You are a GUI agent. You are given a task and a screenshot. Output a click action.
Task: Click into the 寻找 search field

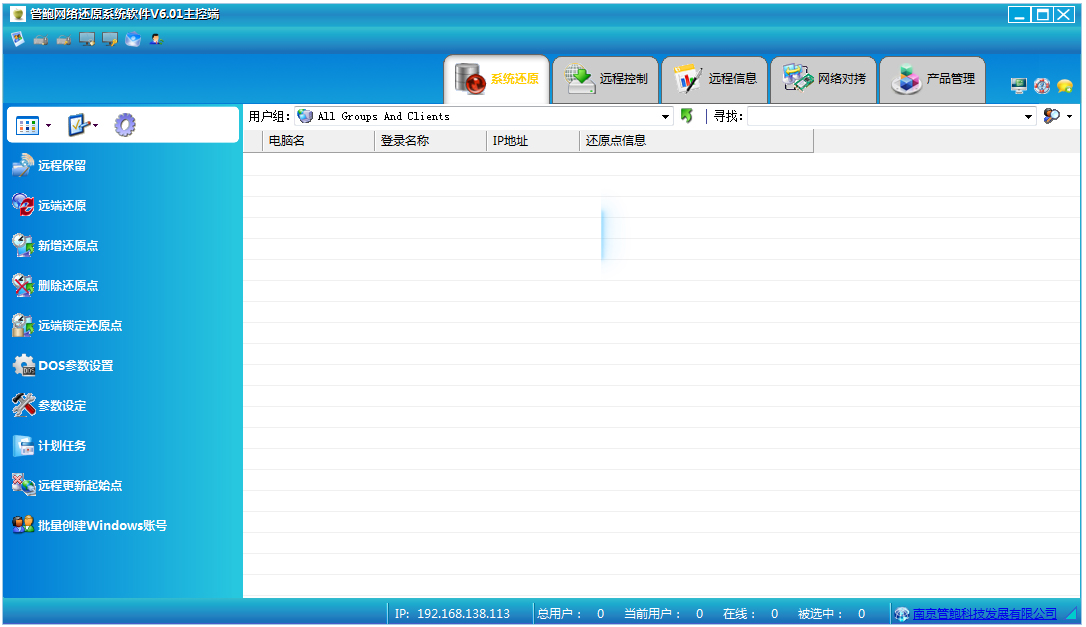point(884,116)
